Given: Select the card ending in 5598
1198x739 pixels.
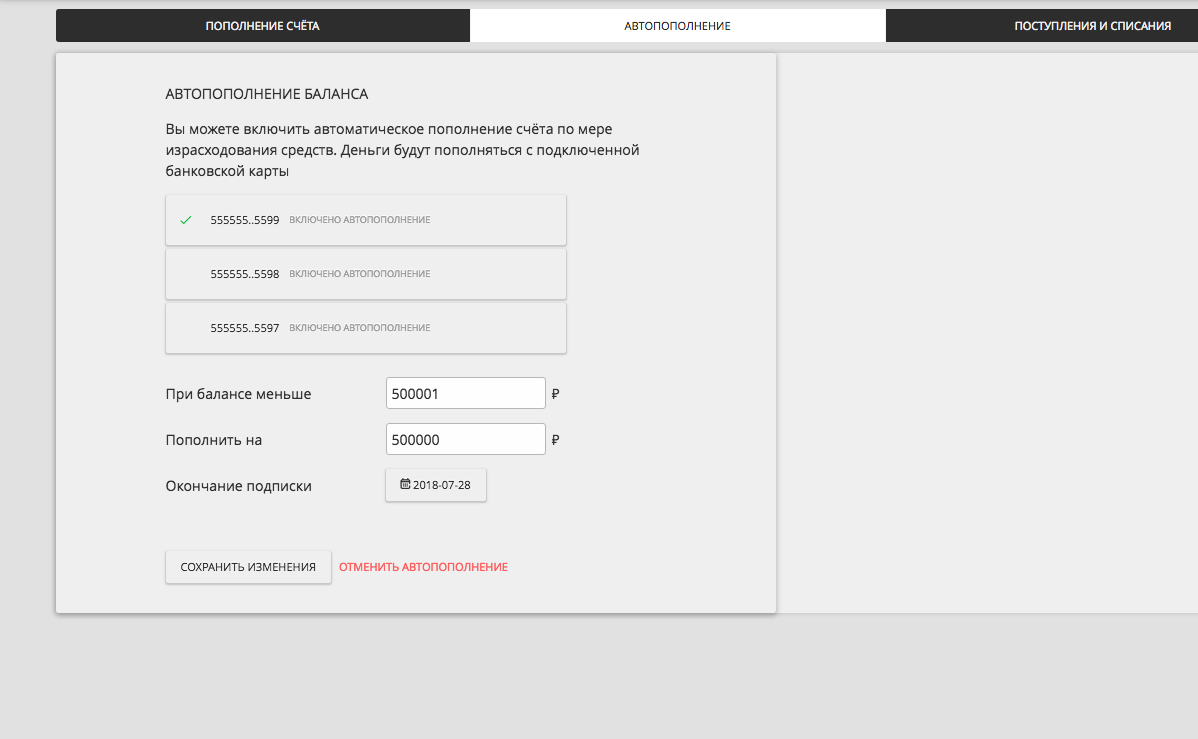Looking at the screenshot, I should pos(365,274).
